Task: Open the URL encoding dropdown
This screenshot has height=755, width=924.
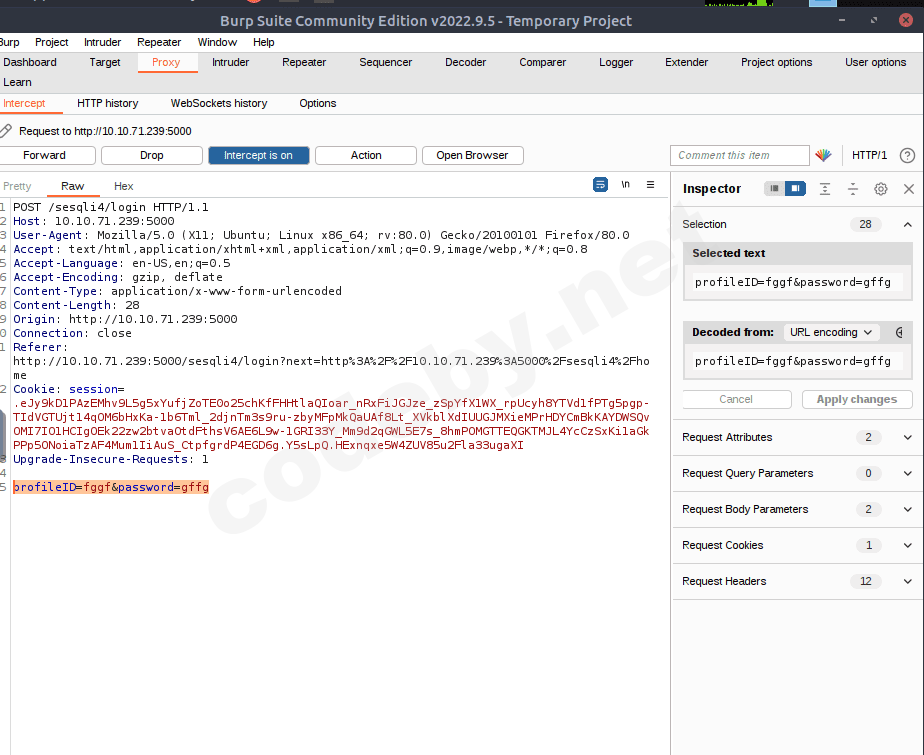Action: coord(830,332)
